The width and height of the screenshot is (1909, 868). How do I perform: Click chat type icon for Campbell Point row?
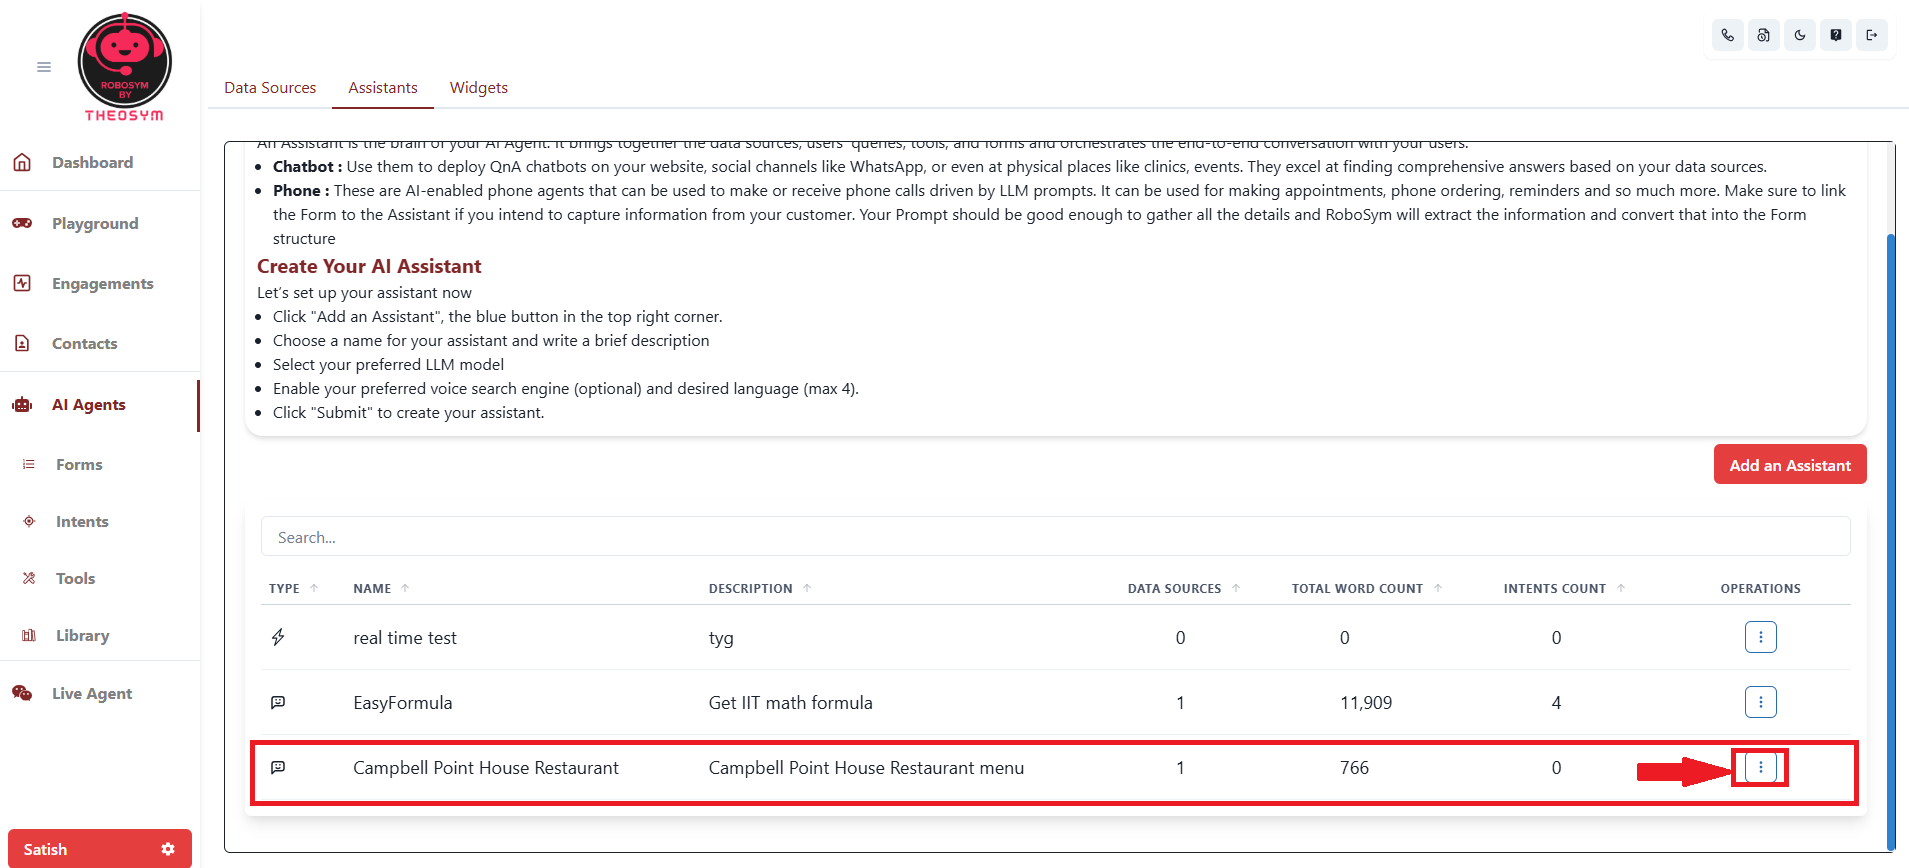point(278,767)
